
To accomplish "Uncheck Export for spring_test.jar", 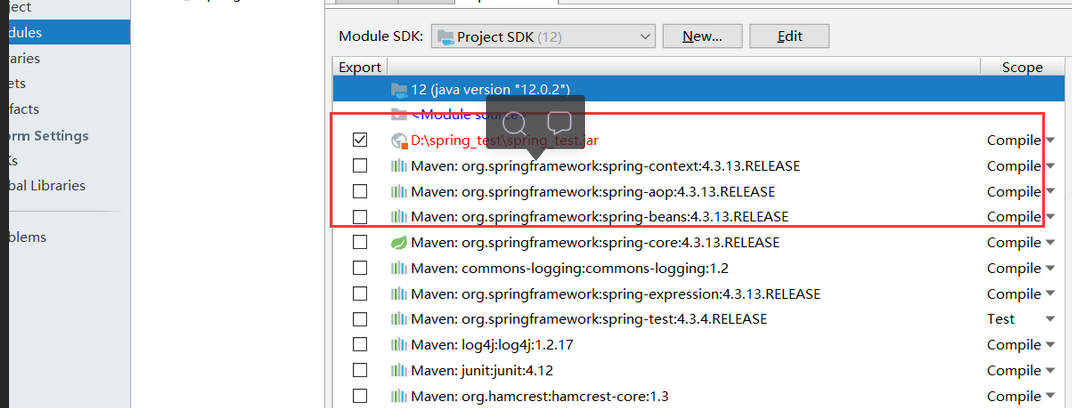I will point(360,140).
